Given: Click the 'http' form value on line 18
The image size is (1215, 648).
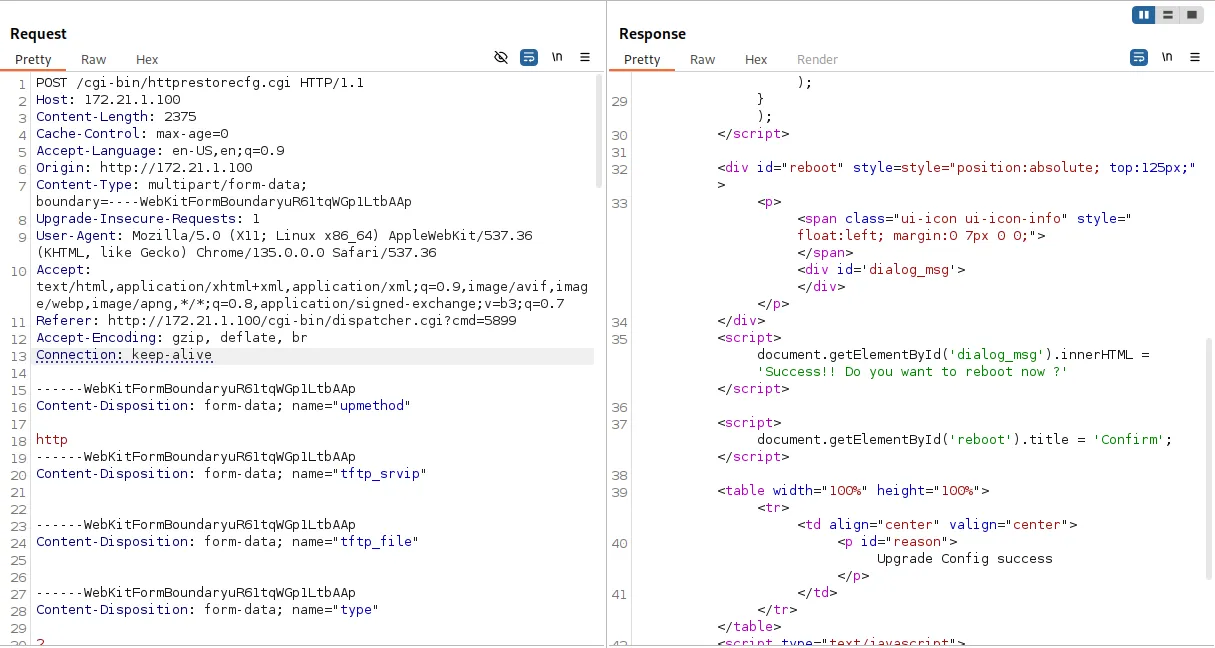Looking at the screenshot, I should (52, 440).
